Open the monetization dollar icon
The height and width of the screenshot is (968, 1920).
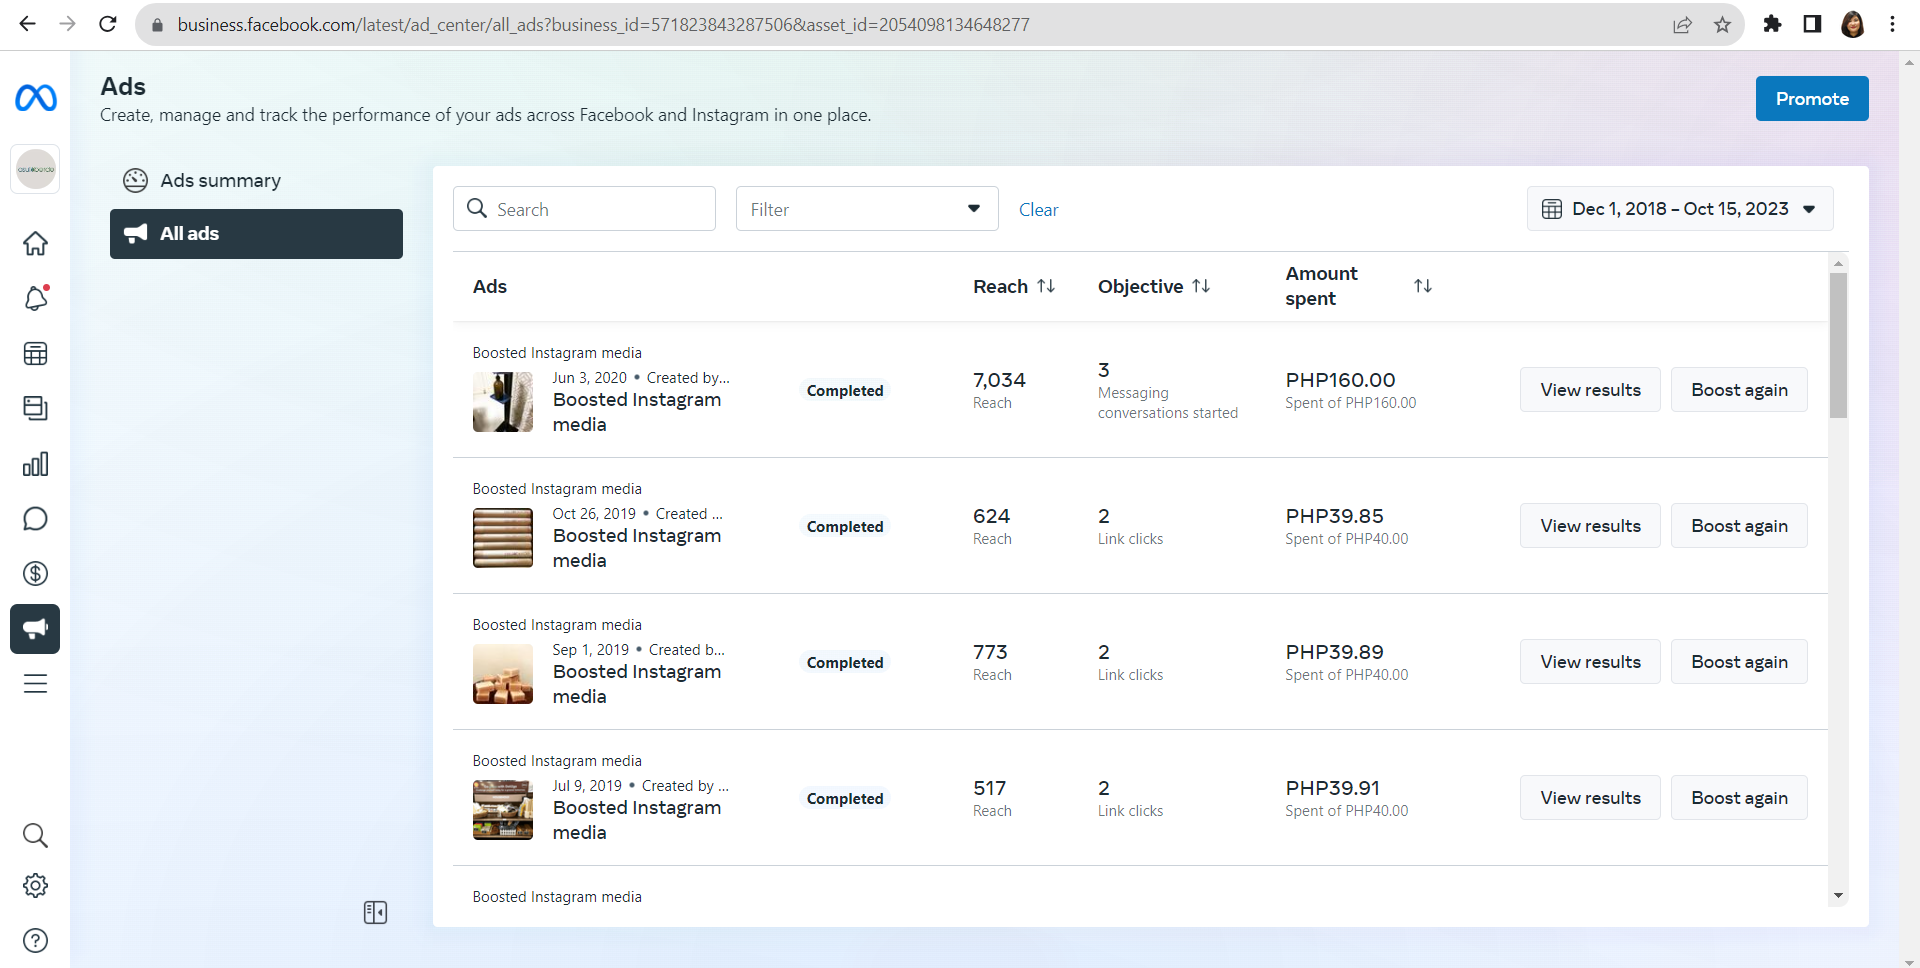click(36, 573)
